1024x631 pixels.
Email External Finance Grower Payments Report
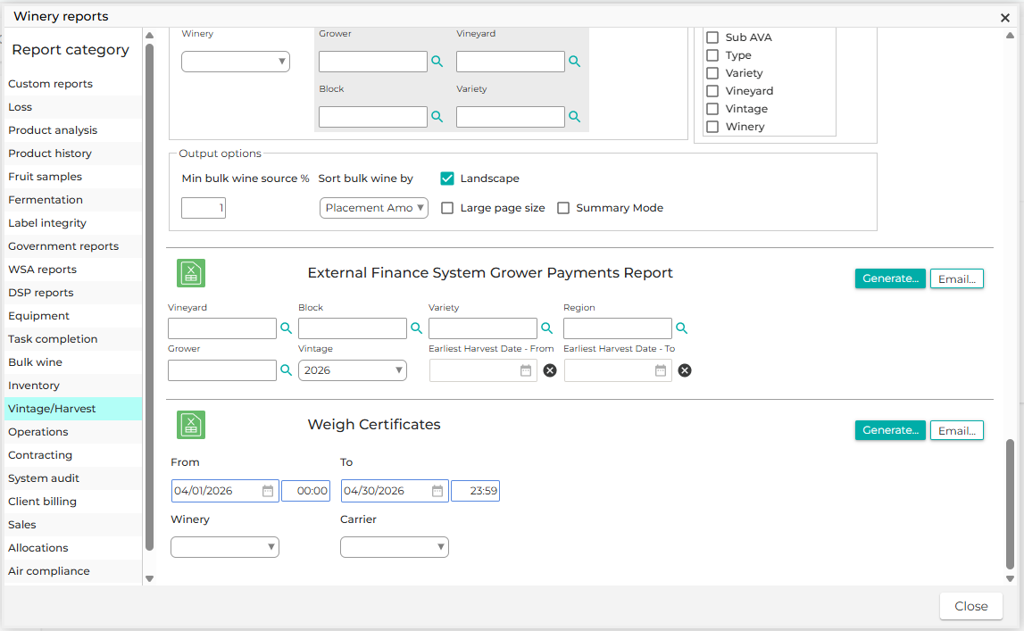[x=957, y=279]
